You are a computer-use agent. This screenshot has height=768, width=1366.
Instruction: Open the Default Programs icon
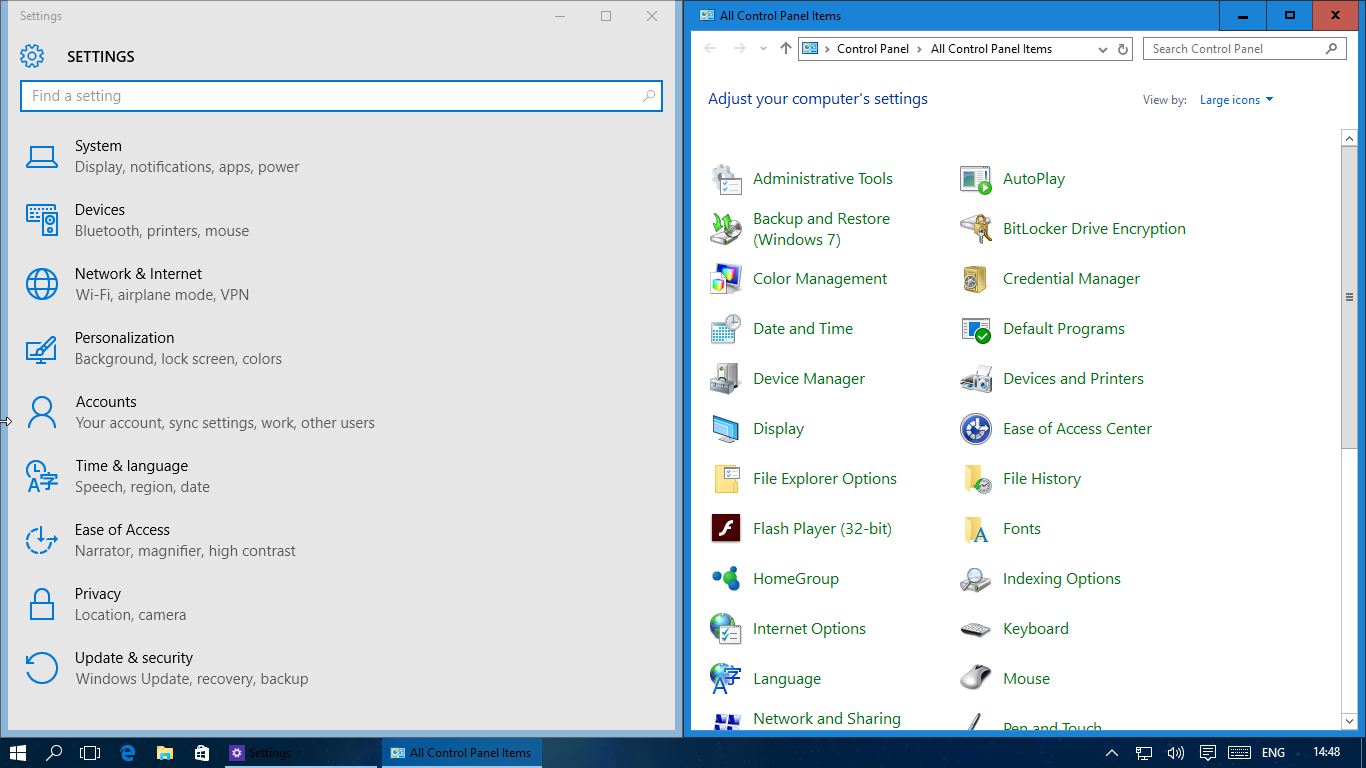coord(976,329)
